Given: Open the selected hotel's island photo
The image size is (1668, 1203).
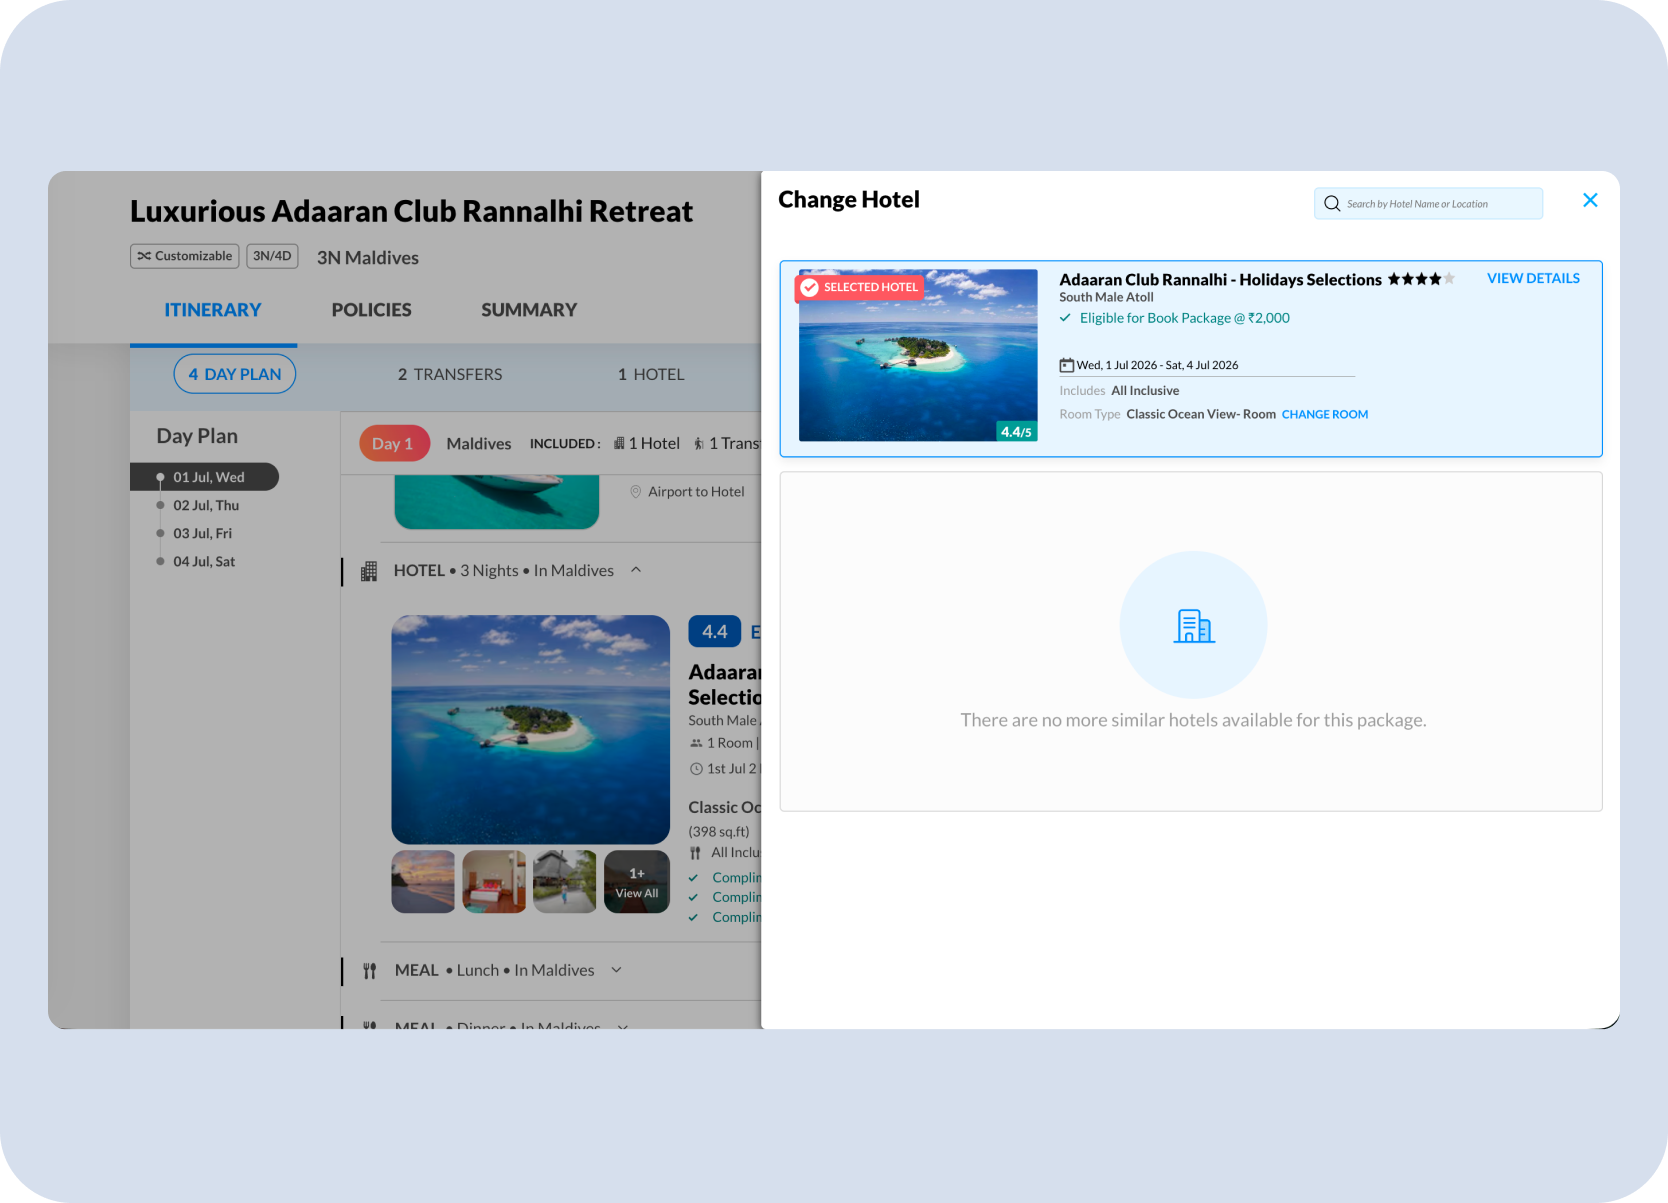Looking at the screenshot, I should point(918,355).
